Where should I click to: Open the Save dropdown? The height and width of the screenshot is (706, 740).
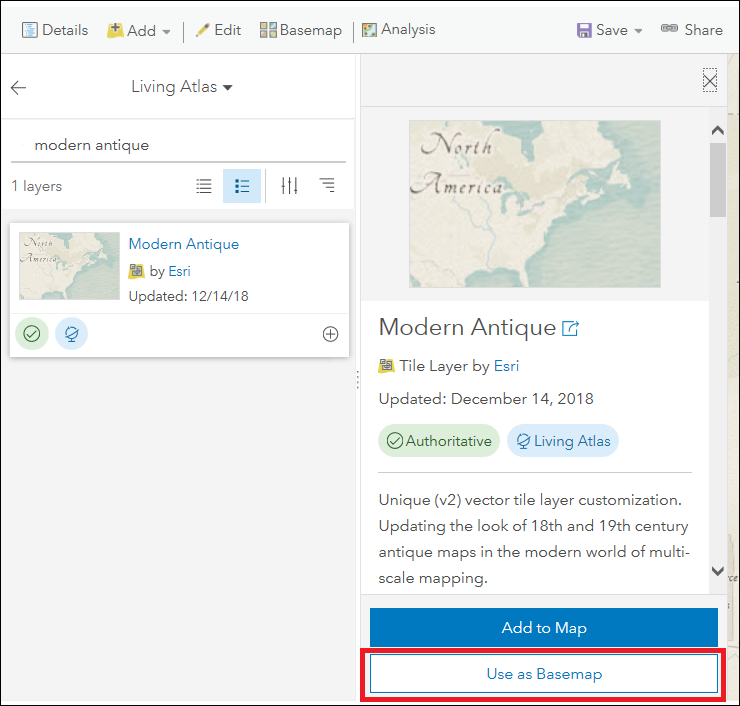point(609,30)
